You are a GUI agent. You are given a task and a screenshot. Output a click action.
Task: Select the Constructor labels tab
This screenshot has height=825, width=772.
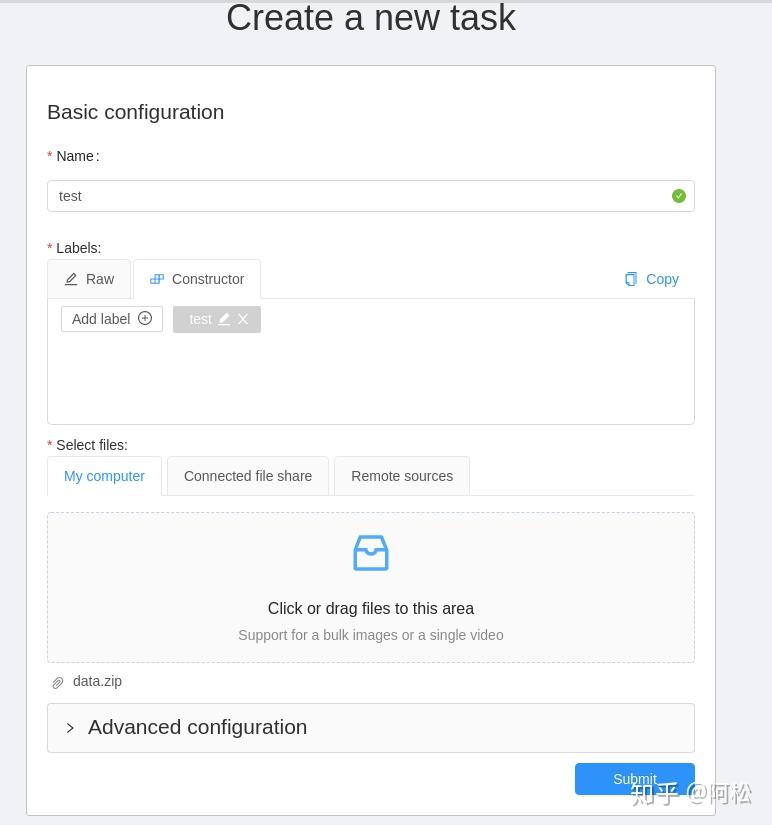pos(197,279)
